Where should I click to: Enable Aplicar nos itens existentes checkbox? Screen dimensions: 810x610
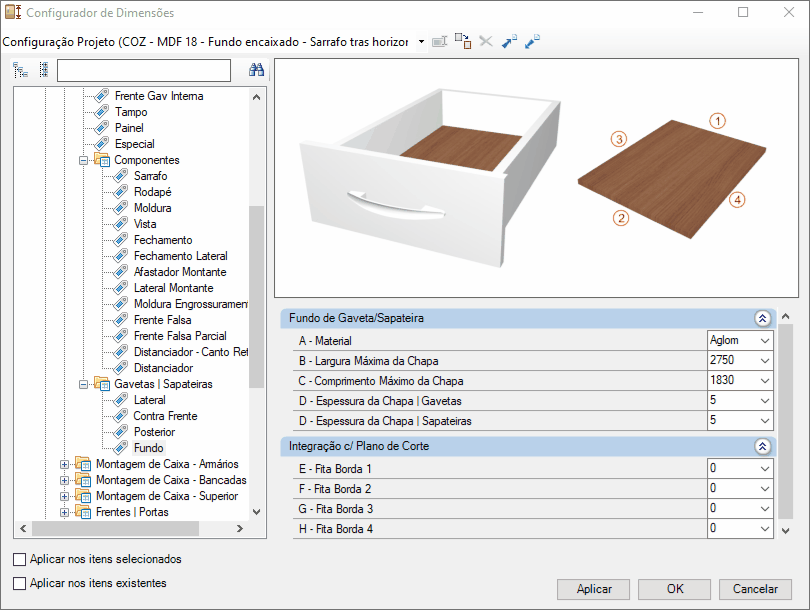pyautogui.click(x=20, y=583)
